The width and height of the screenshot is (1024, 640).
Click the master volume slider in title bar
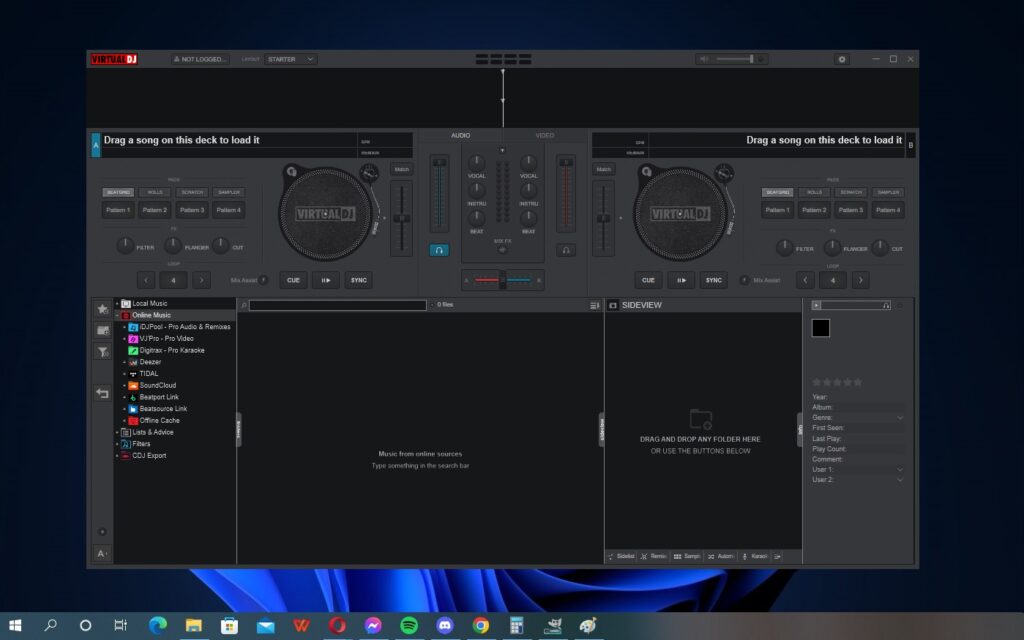pyautogui.click(x=735, y=59)
